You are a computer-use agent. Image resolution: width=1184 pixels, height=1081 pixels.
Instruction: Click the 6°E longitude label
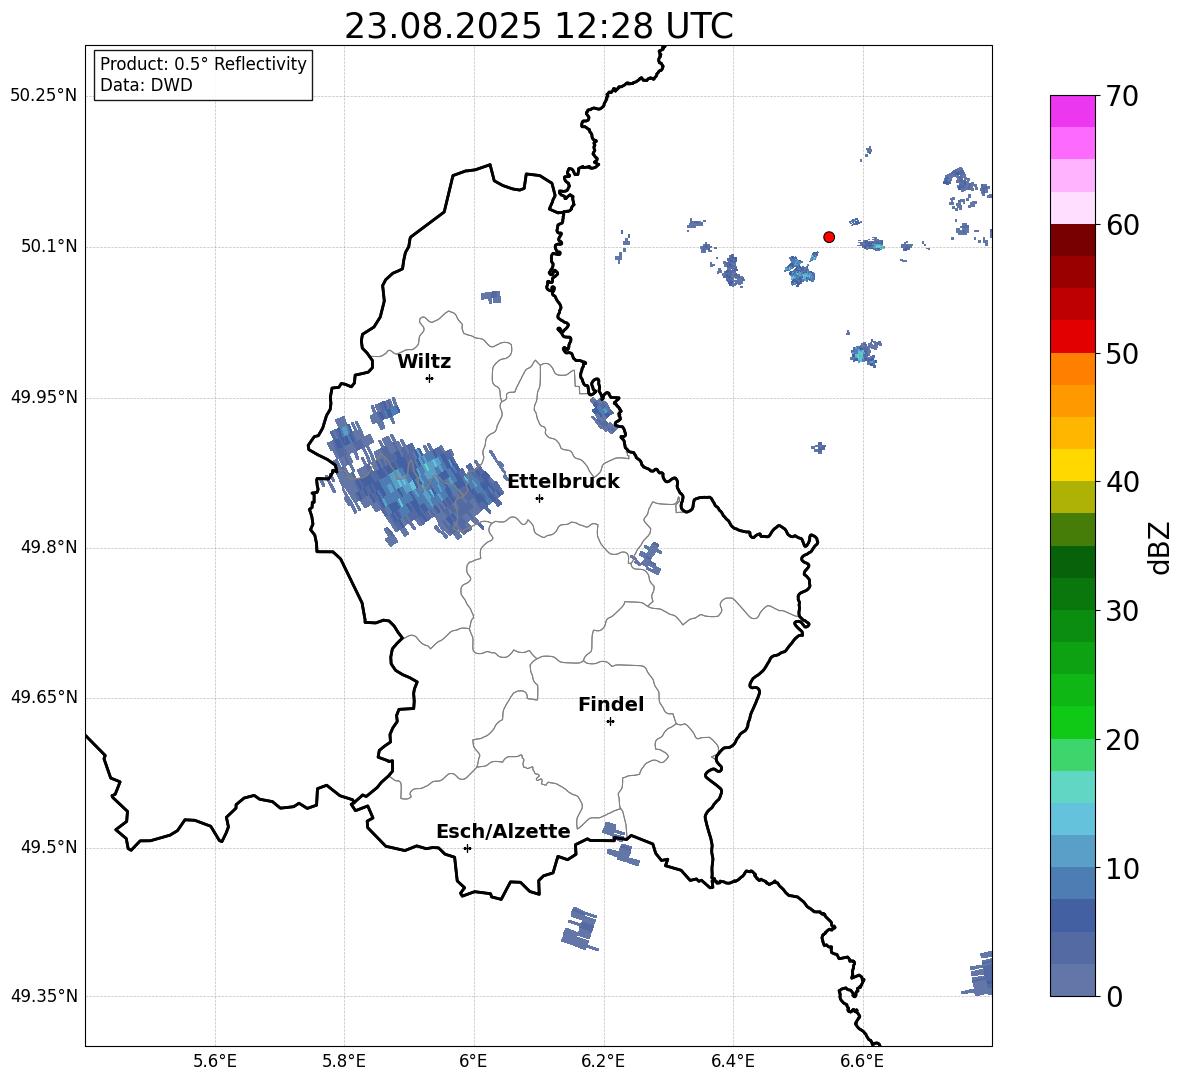tap(473, 1061)
